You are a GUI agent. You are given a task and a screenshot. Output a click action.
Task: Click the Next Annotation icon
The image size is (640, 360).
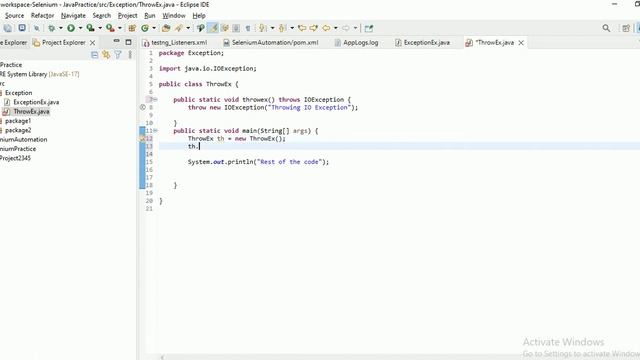point(262,28)
